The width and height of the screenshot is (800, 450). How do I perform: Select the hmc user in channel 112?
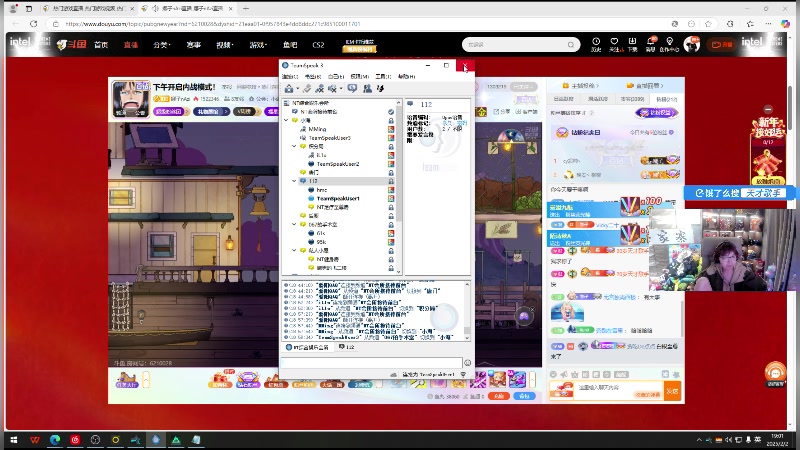(321, 190)
